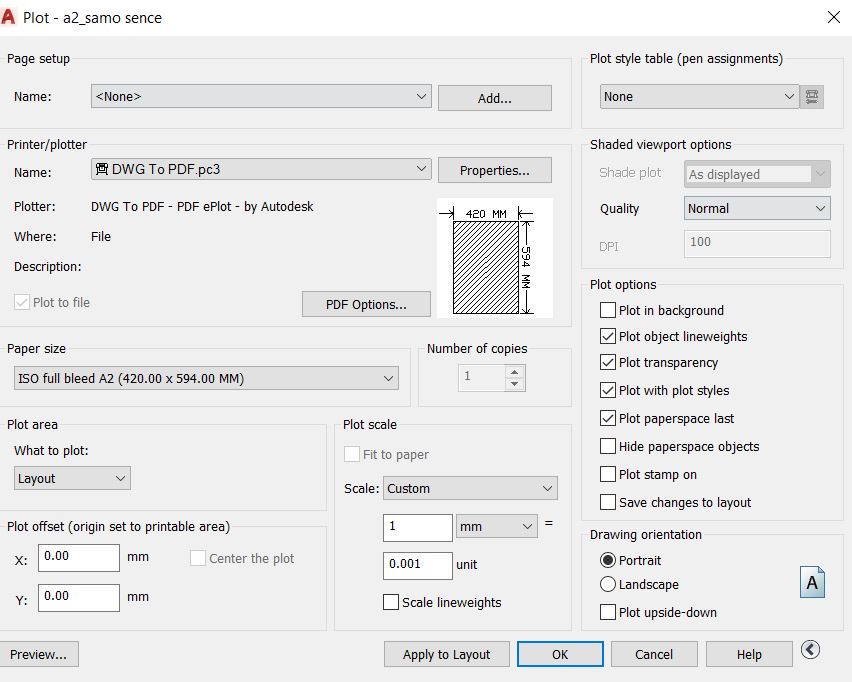
Task: Click the collapse dialog arrow icon
Action: [x=811, y=650]
